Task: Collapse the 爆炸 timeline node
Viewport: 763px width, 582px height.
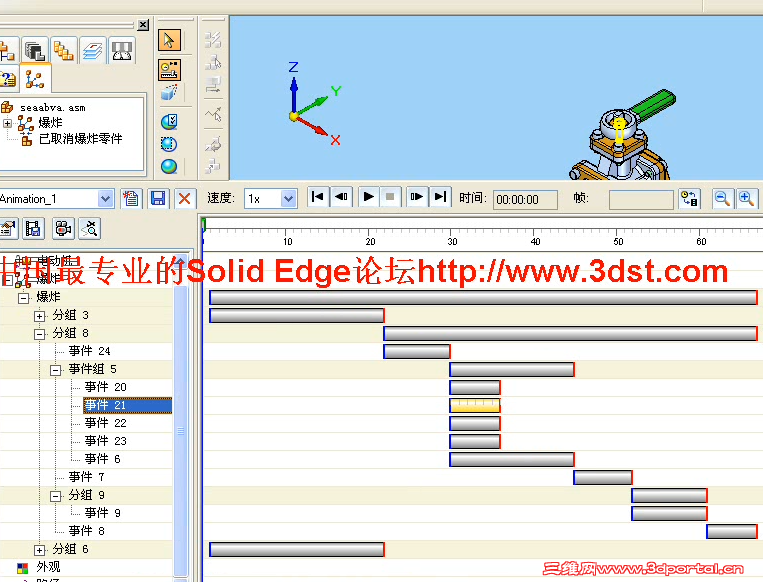Action: (23, 298)
